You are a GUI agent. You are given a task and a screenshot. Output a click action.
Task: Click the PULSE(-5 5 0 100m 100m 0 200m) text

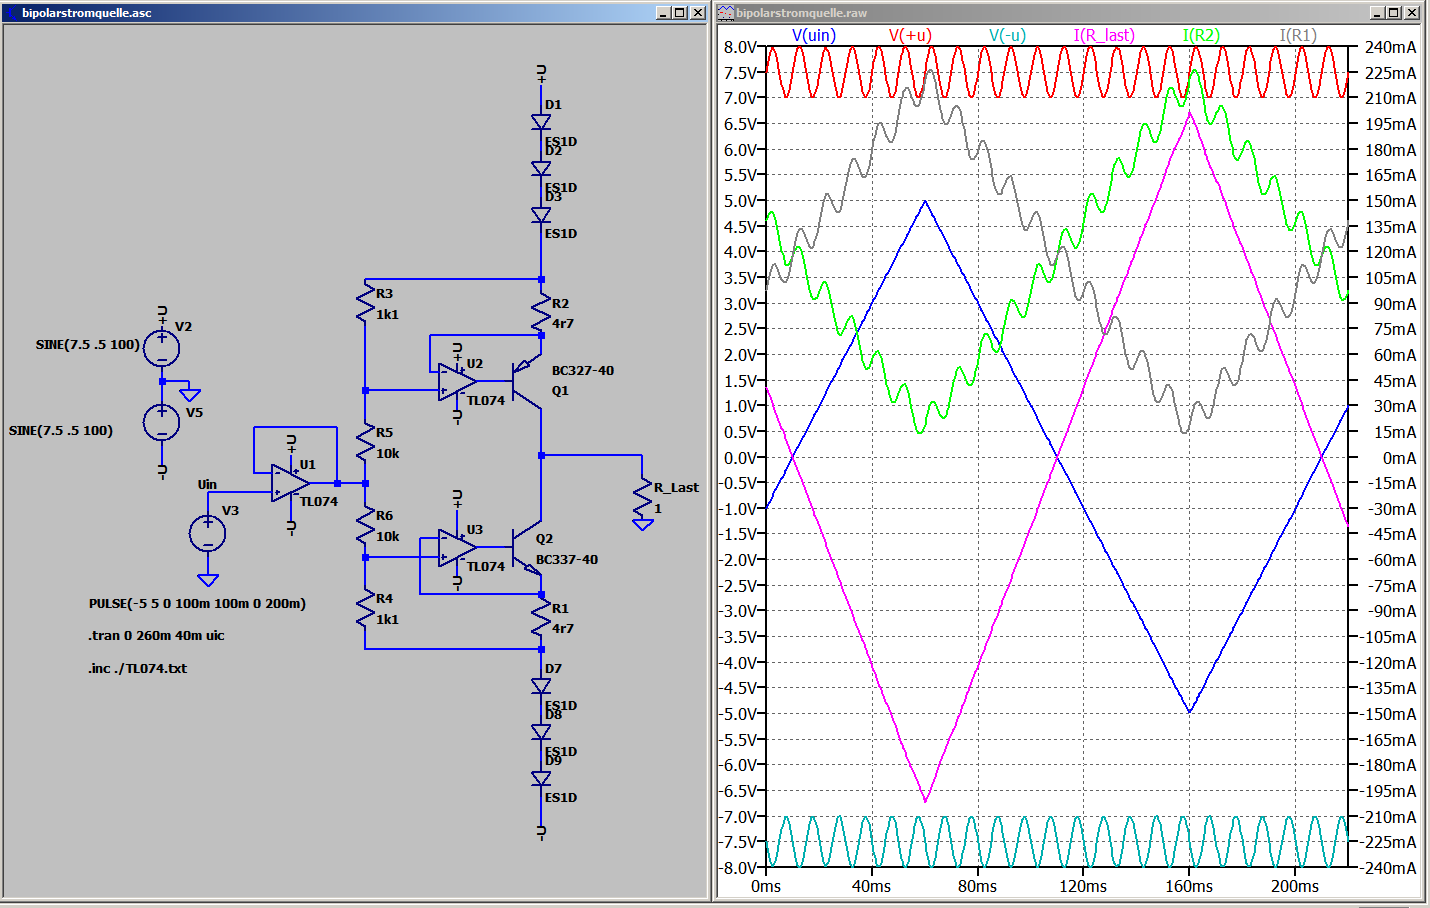coord(197,603)
